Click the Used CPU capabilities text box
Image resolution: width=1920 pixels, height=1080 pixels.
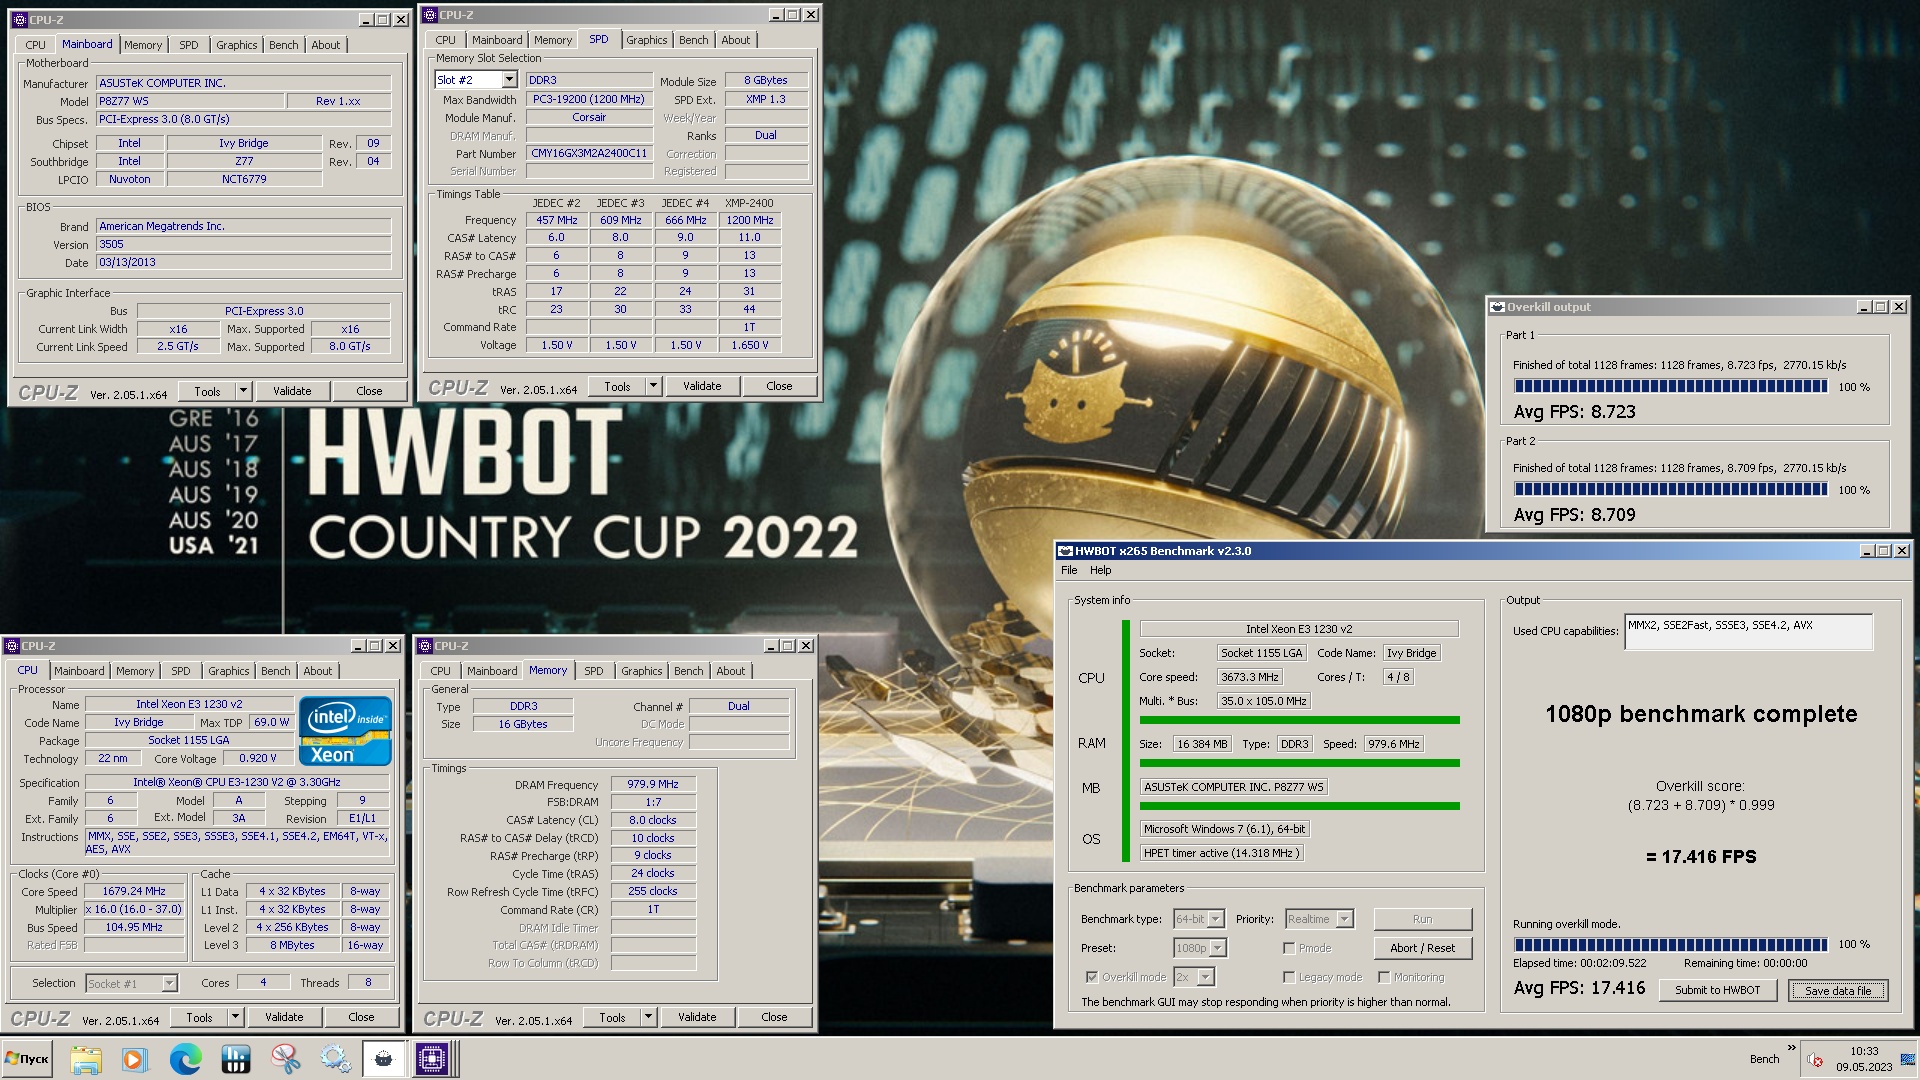point(1748,631)
